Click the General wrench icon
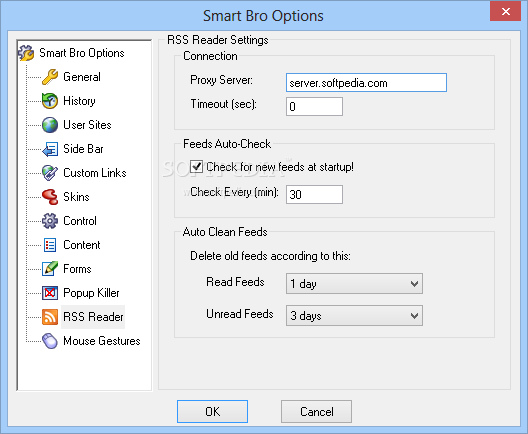Image resolution: width=528 pixels, height=434 pixels. pos(50,77)
